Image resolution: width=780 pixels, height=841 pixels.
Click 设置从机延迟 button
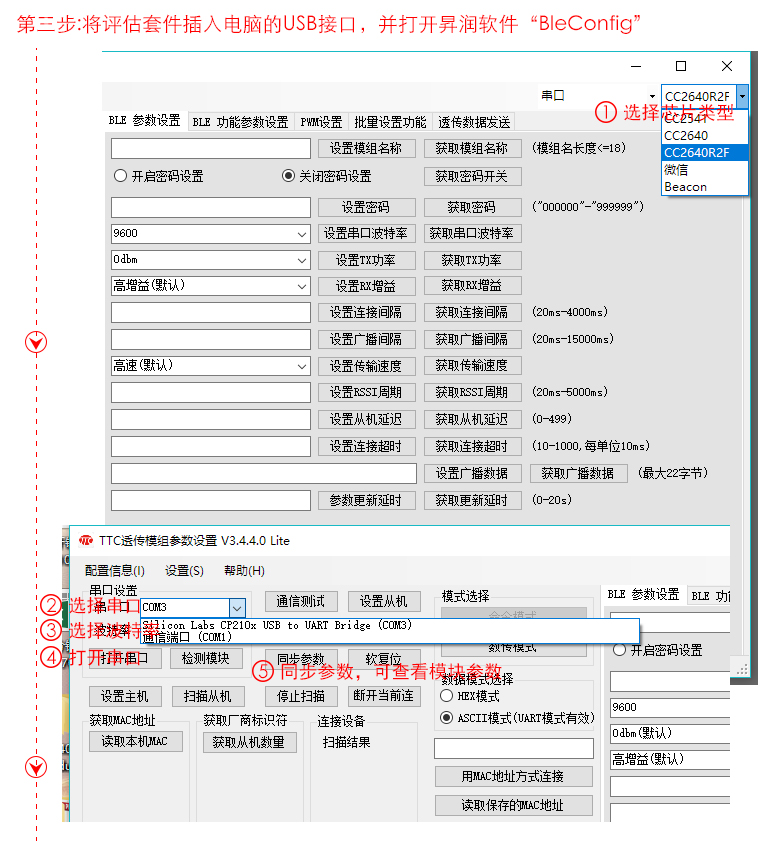(x=366, y=419)
